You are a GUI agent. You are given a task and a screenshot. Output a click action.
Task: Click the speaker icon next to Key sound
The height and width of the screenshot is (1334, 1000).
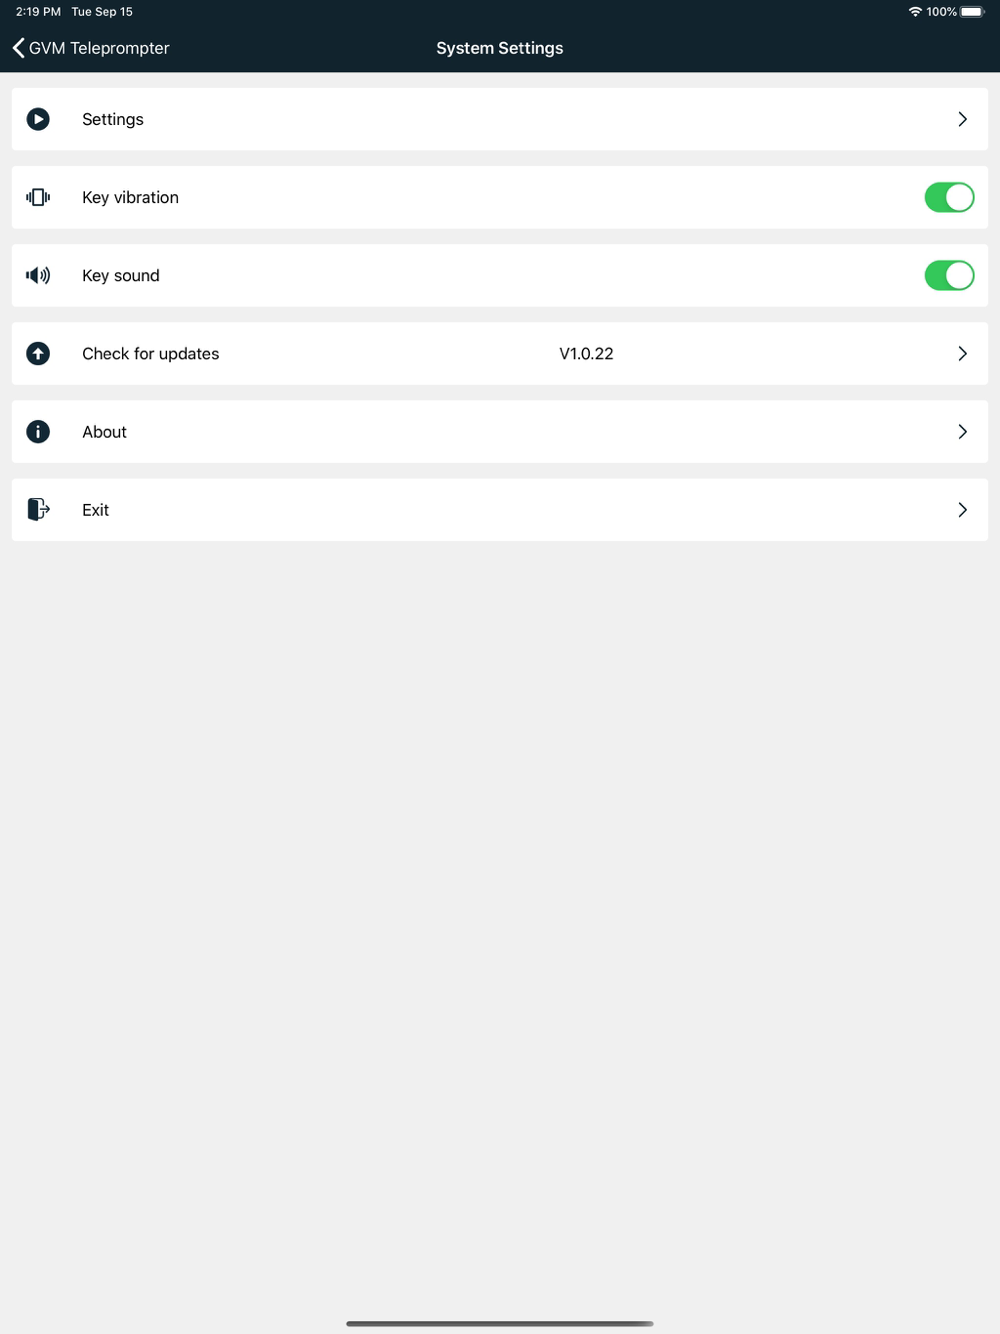tap(38, 275)
